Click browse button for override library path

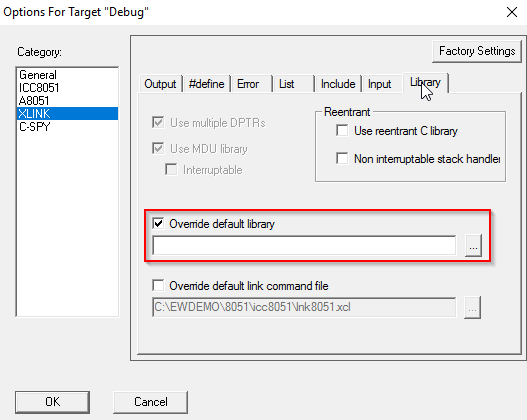pos(473,246)
